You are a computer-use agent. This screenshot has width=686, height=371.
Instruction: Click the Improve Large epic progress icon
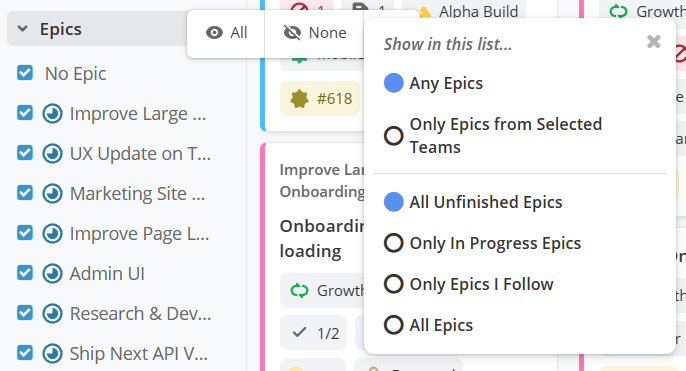[52, 114]
